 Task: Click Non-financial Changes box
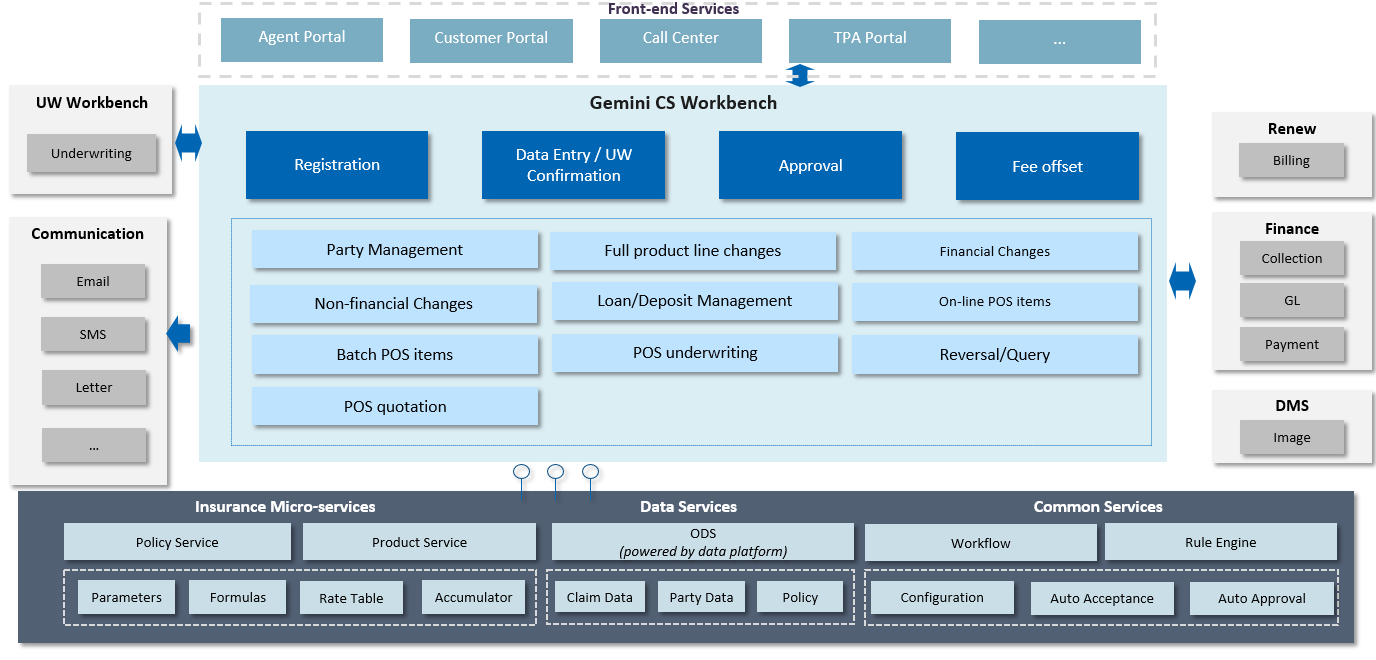coord(393,304)
